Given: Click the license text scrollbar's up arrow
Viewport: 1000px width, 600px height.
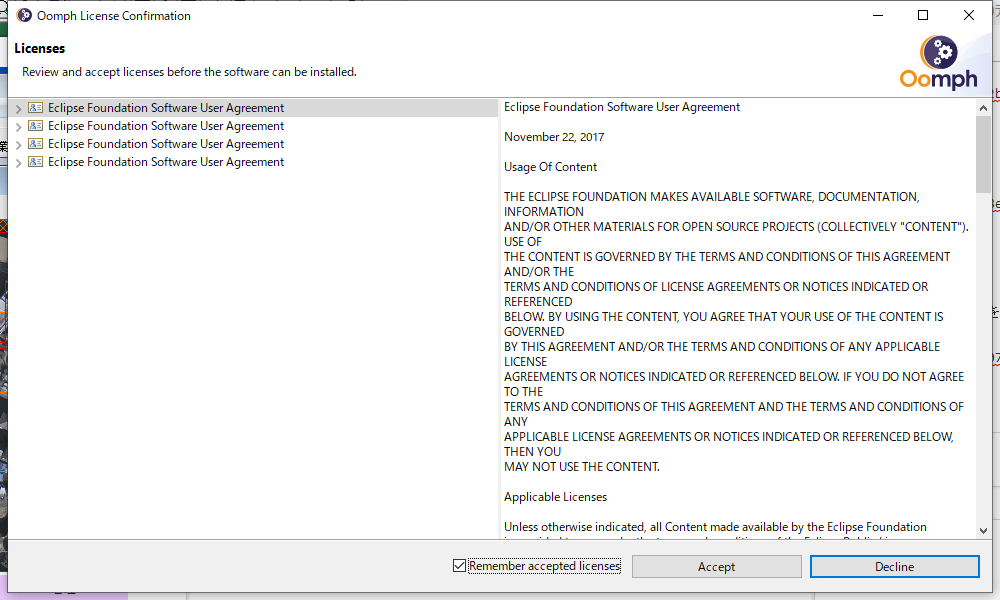Looking at the screenshot, I should point(983,106).
